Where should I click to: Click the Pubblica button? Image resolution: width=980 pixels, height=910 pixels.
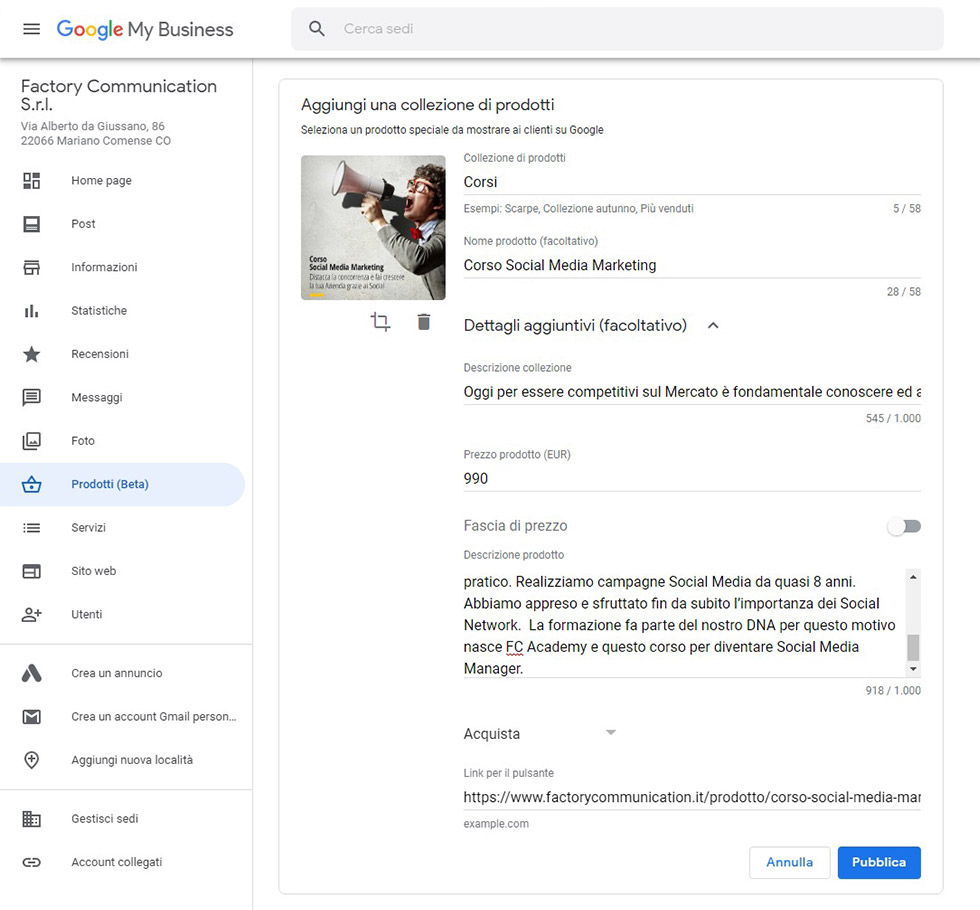pos(879,862)
